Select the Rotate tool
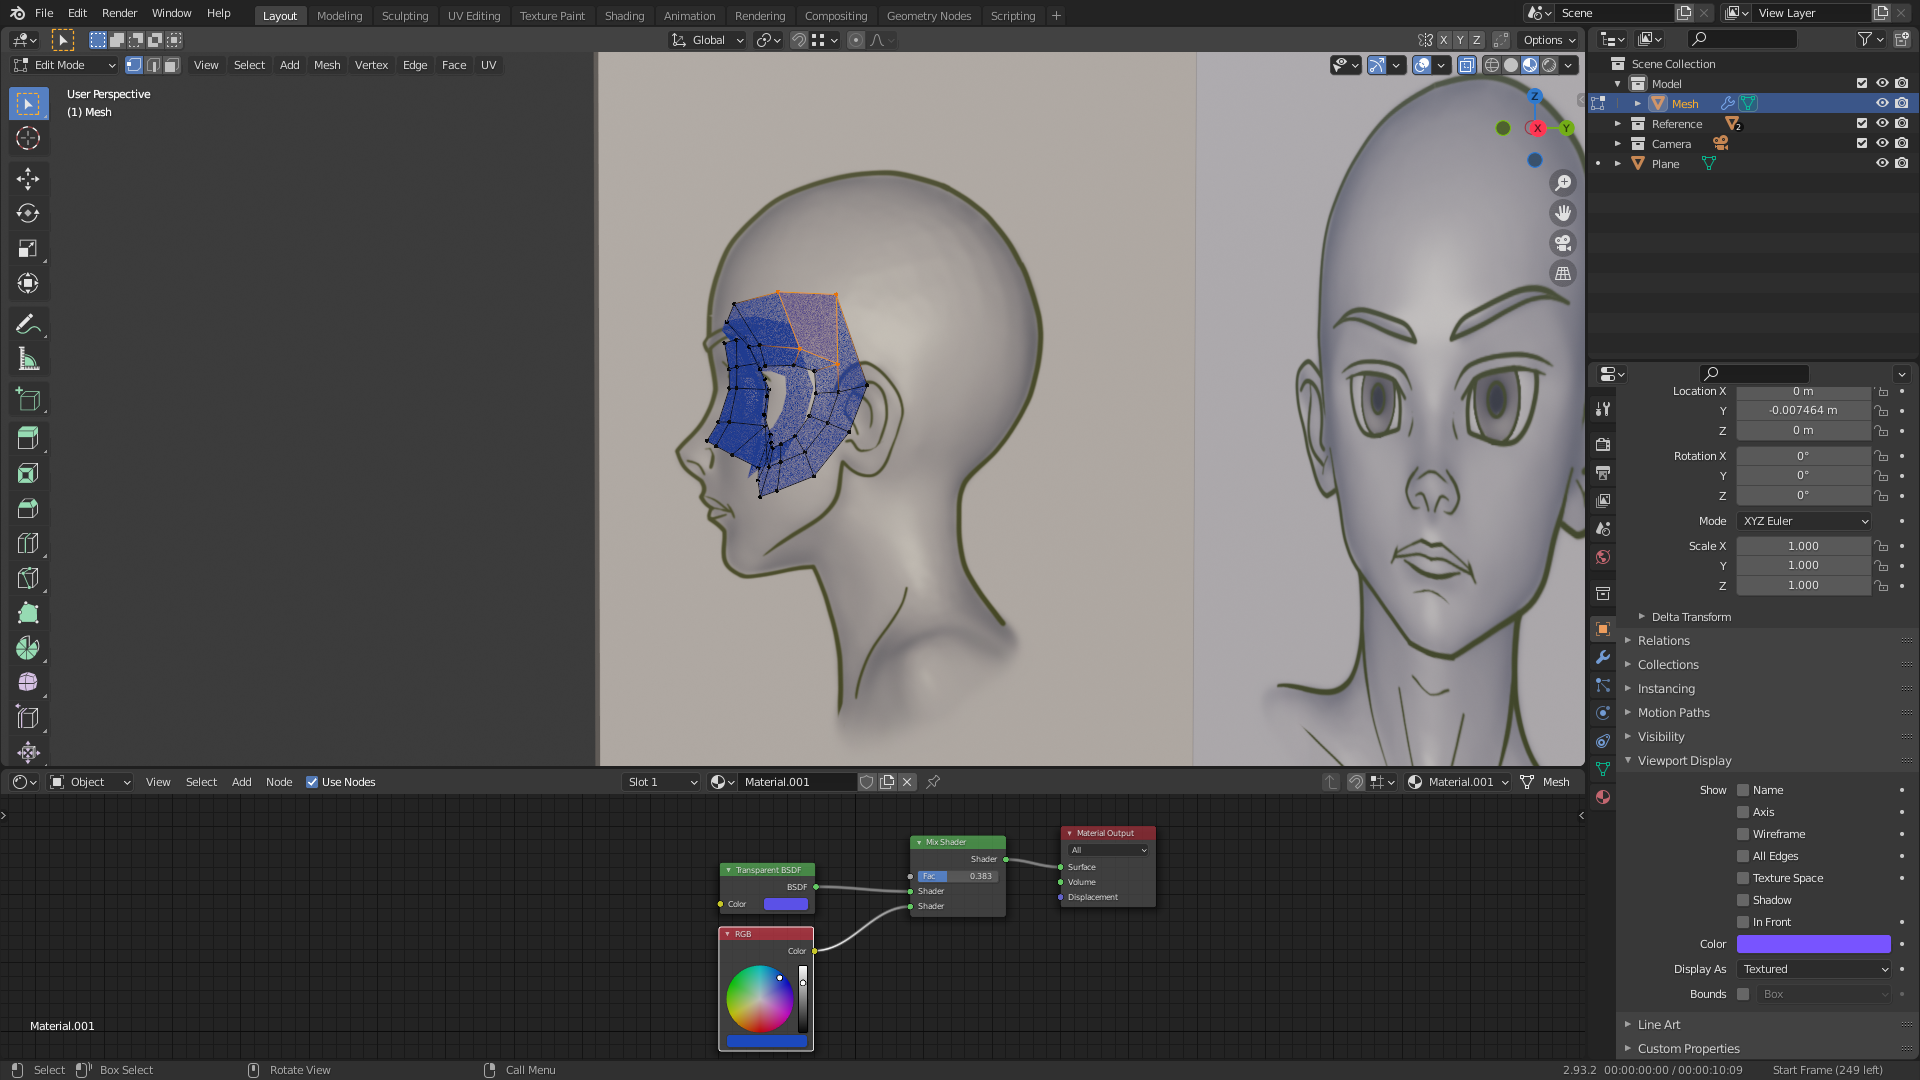Viewport: 1920px width, 1080px height. pos(28,214)
